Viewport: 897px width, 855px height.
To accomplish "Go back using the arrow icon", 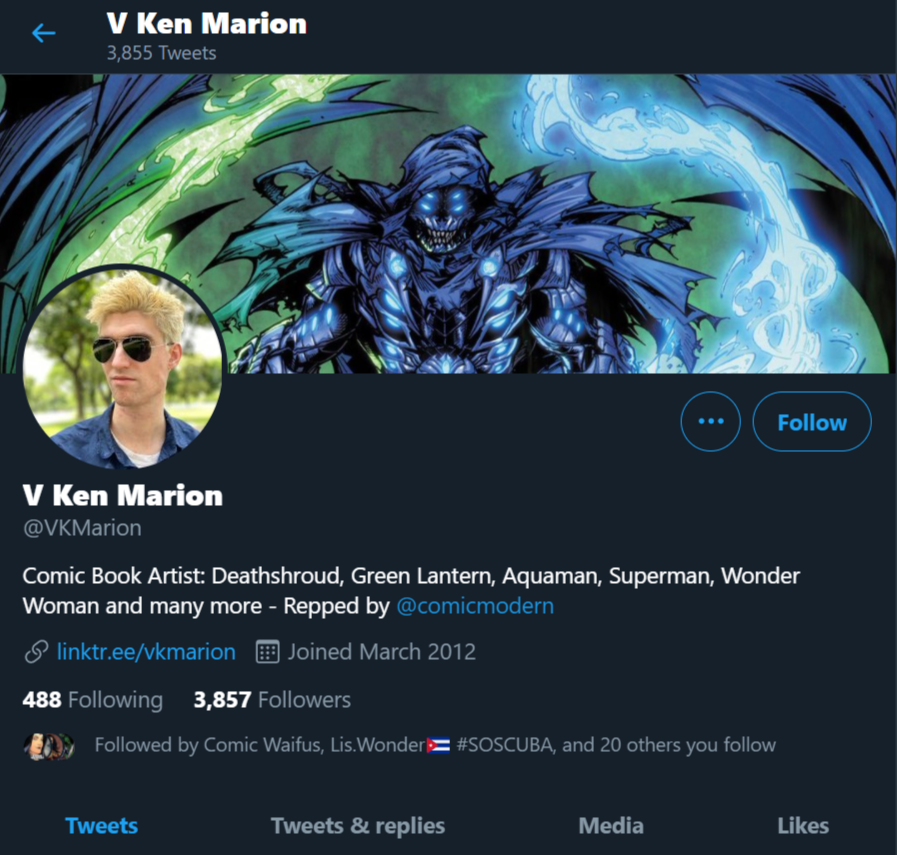I will (43, 33).
